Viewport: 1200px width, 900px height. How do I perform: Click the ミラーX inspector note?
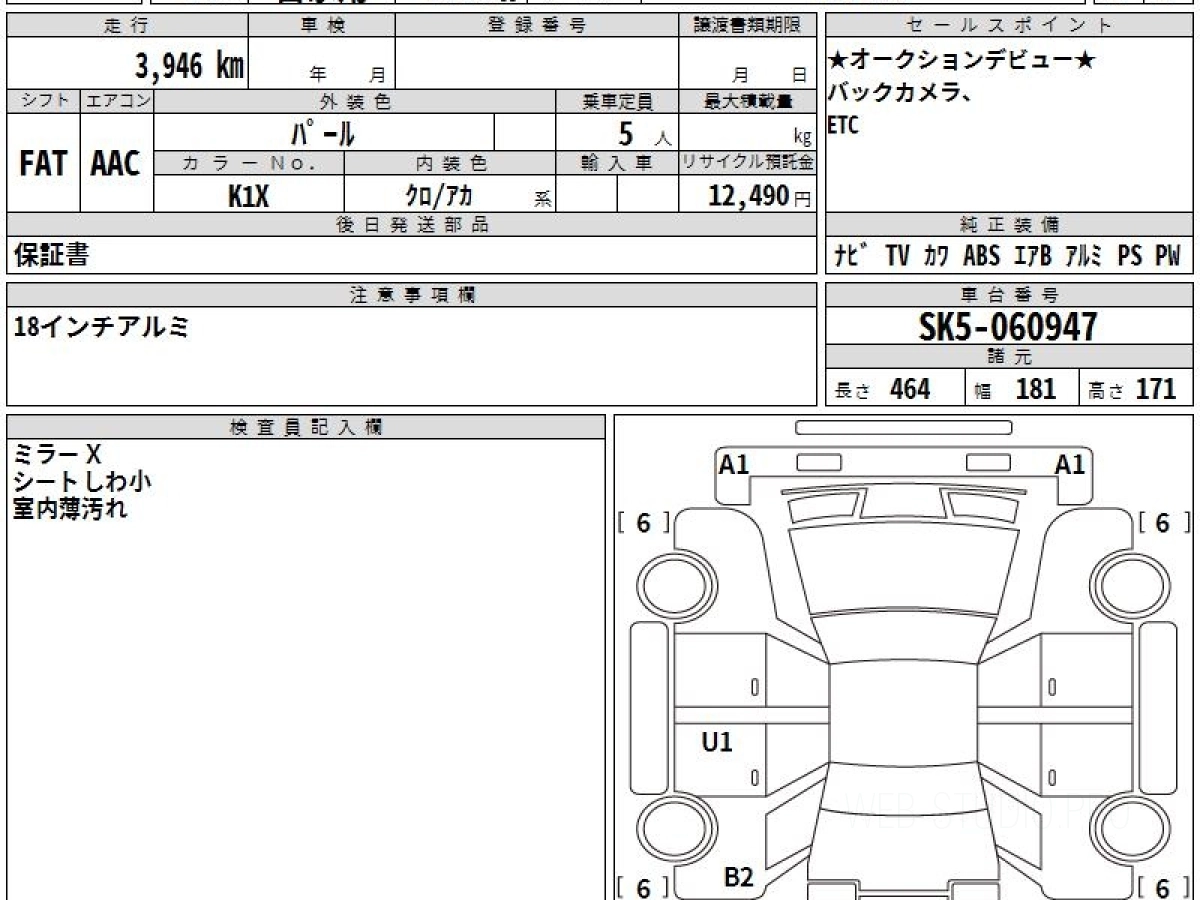(x=58, y=454)
